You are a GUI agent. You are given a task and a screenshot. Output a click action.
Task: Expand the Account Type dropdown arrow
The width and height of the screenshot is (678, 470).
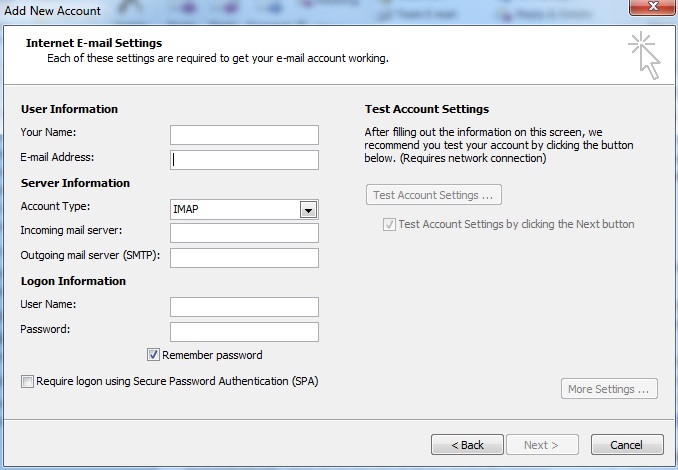tap(308, 210)
